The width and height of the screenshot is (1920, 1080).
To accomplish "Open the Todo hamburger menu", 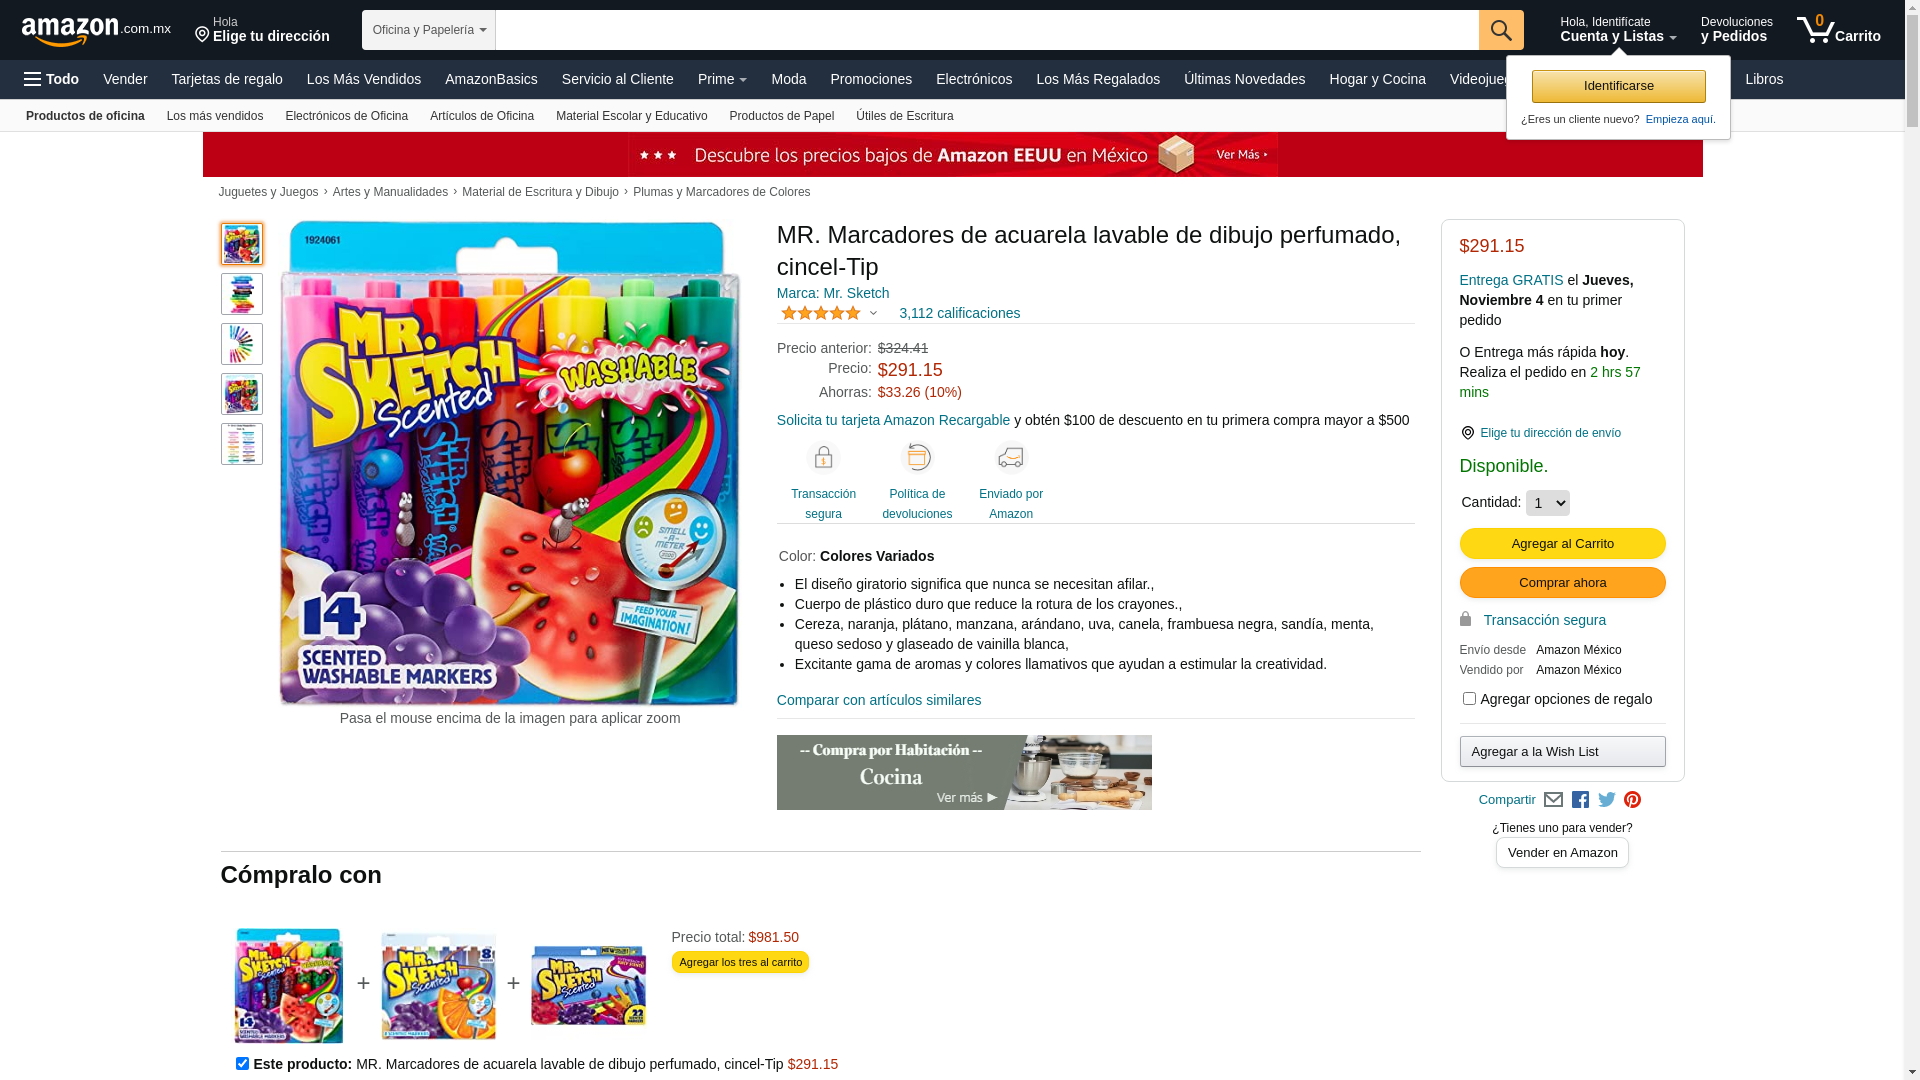I will pyautogui.click(x=51, y=79).
